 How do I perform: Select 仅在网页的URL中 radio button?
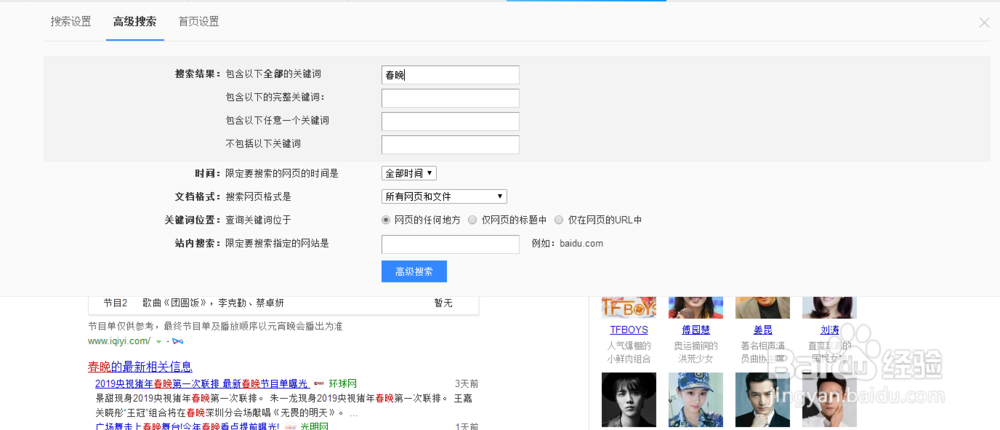coord(559,220)
